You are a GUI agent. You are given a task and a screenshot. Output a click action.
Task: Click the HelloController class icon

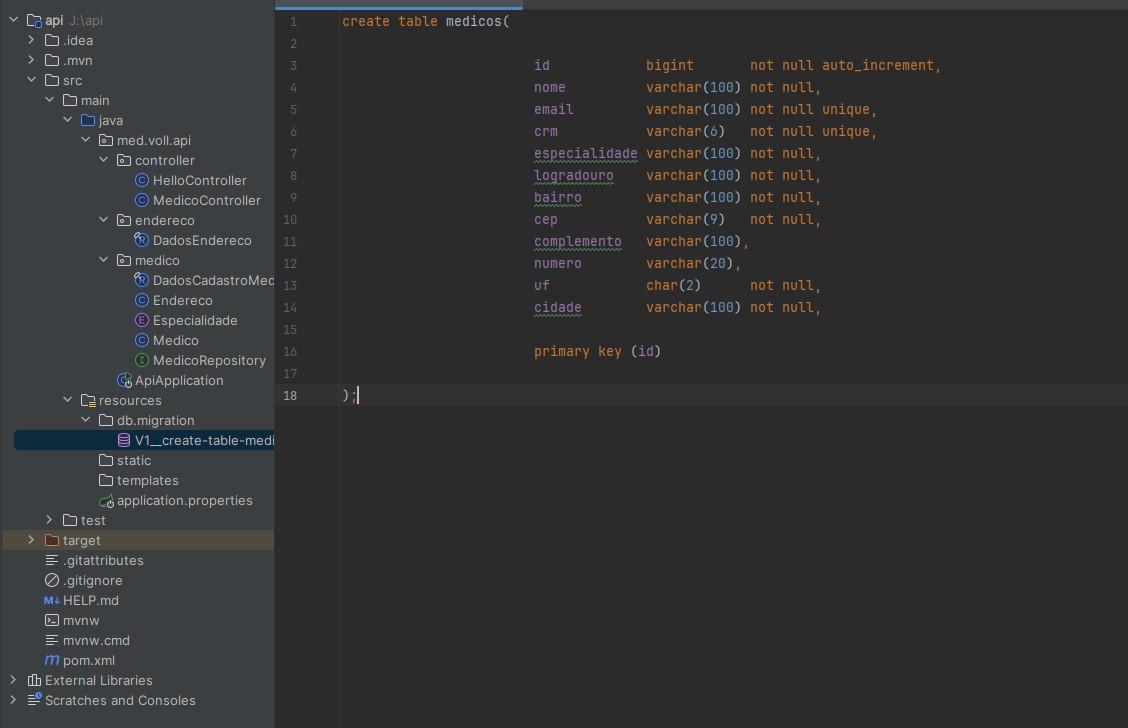tap(142, 181)
